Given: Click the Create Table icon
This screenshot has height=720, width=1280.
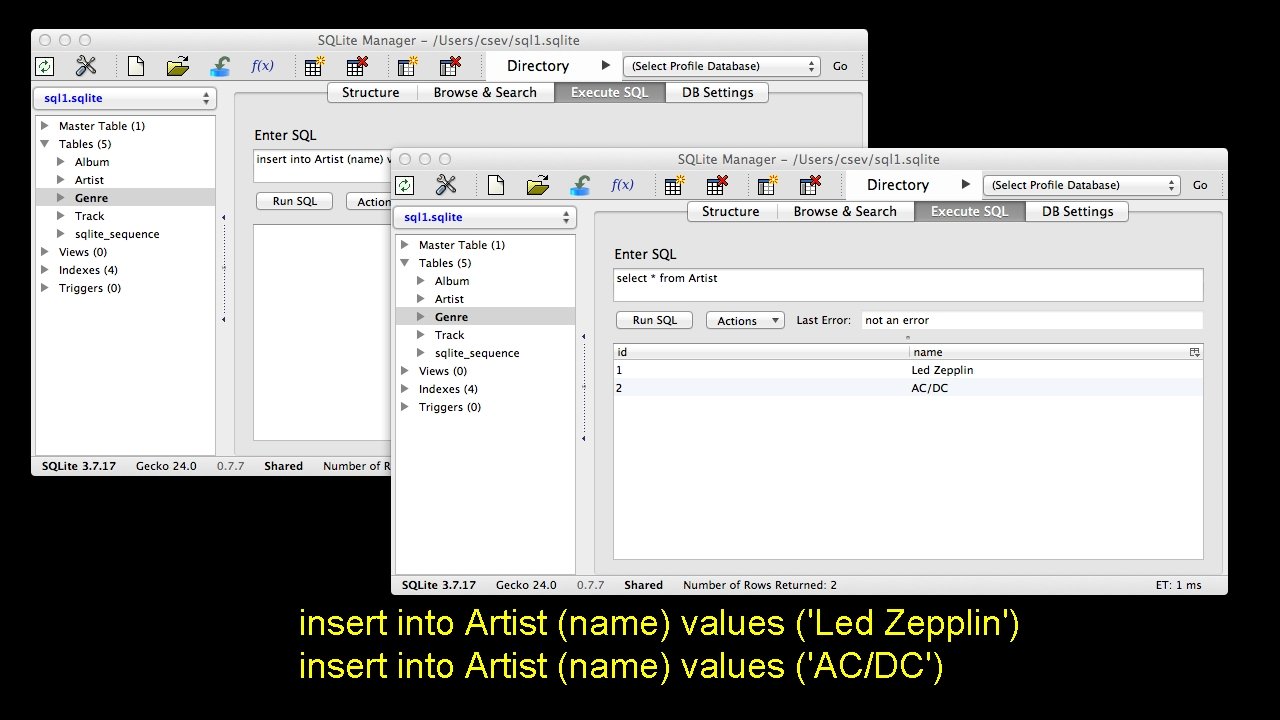Looking at the screenshot, I should [672, 185].
